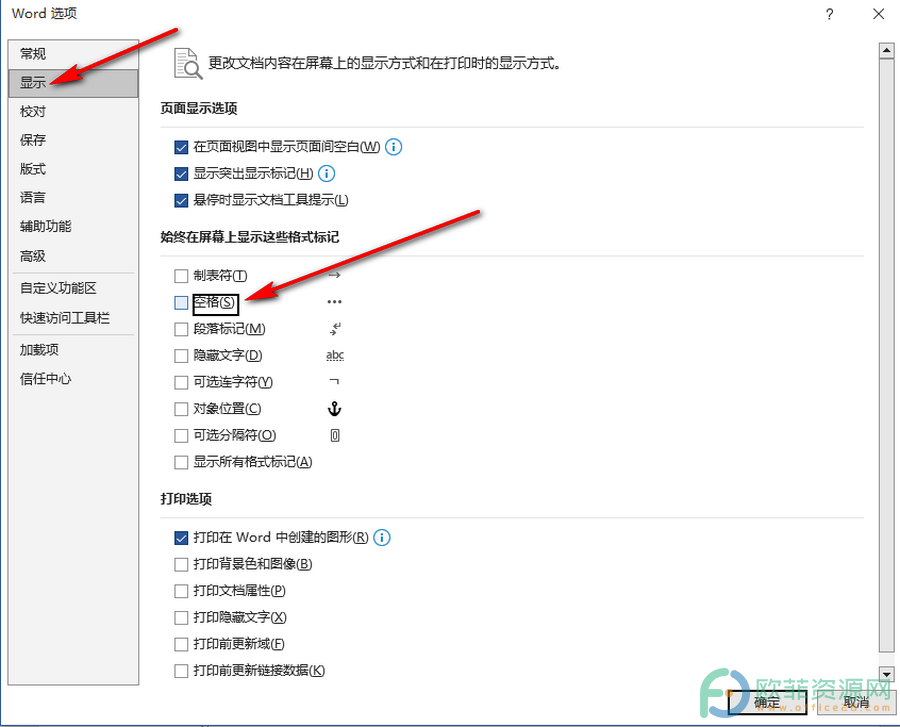
Task: Enable 对象位置 checkbox
Action: pyautogui.click(x=181, y=409)
